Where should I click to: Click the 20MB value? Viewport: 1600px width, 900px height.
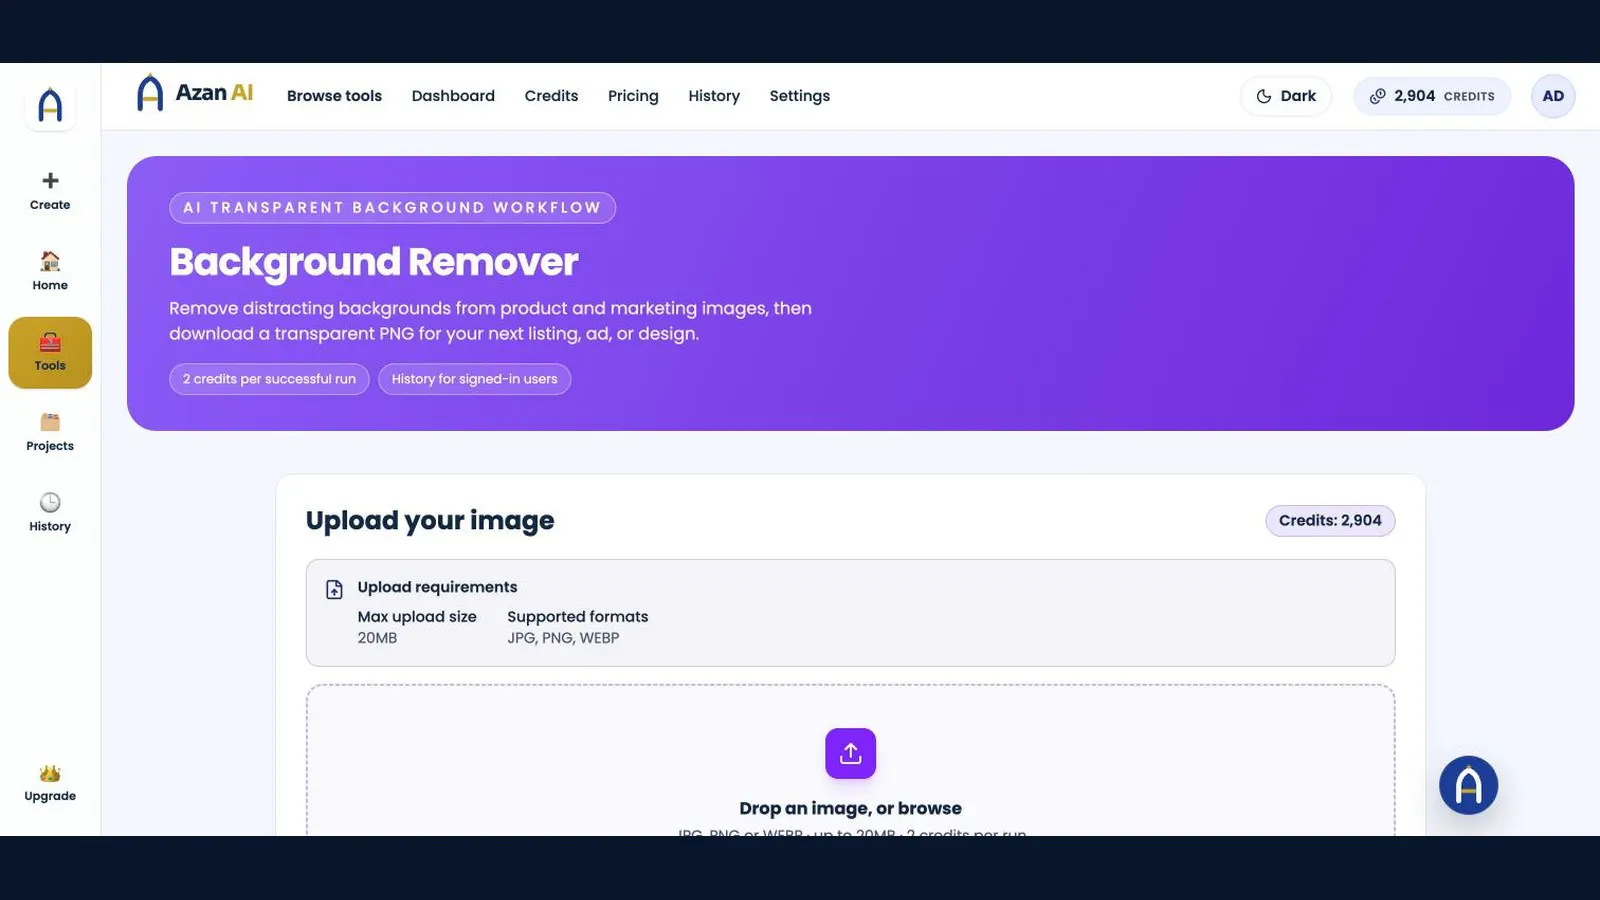tap(377, 638)
